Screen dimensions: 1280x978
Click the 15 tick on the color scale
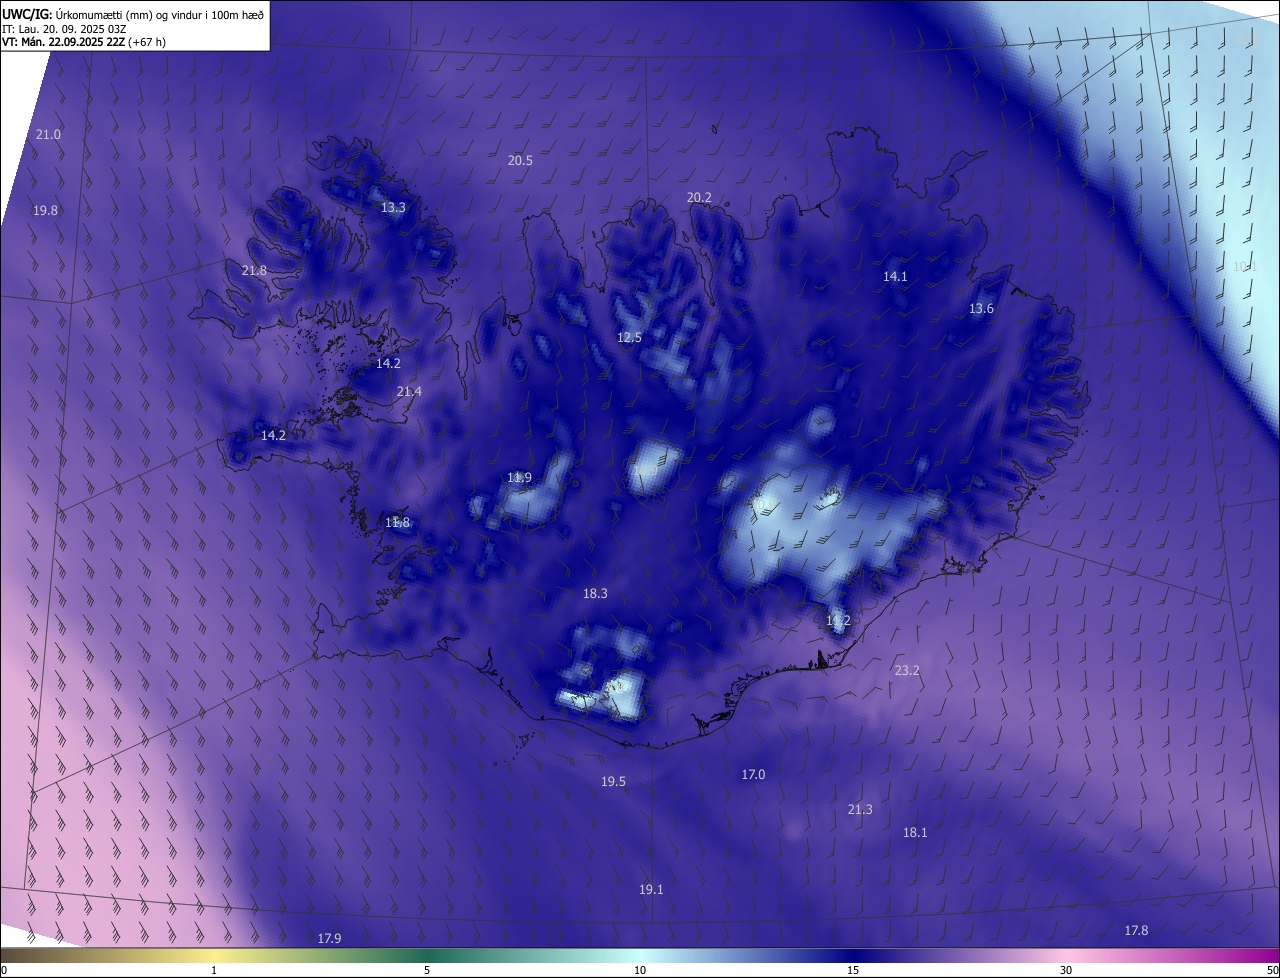853,970
